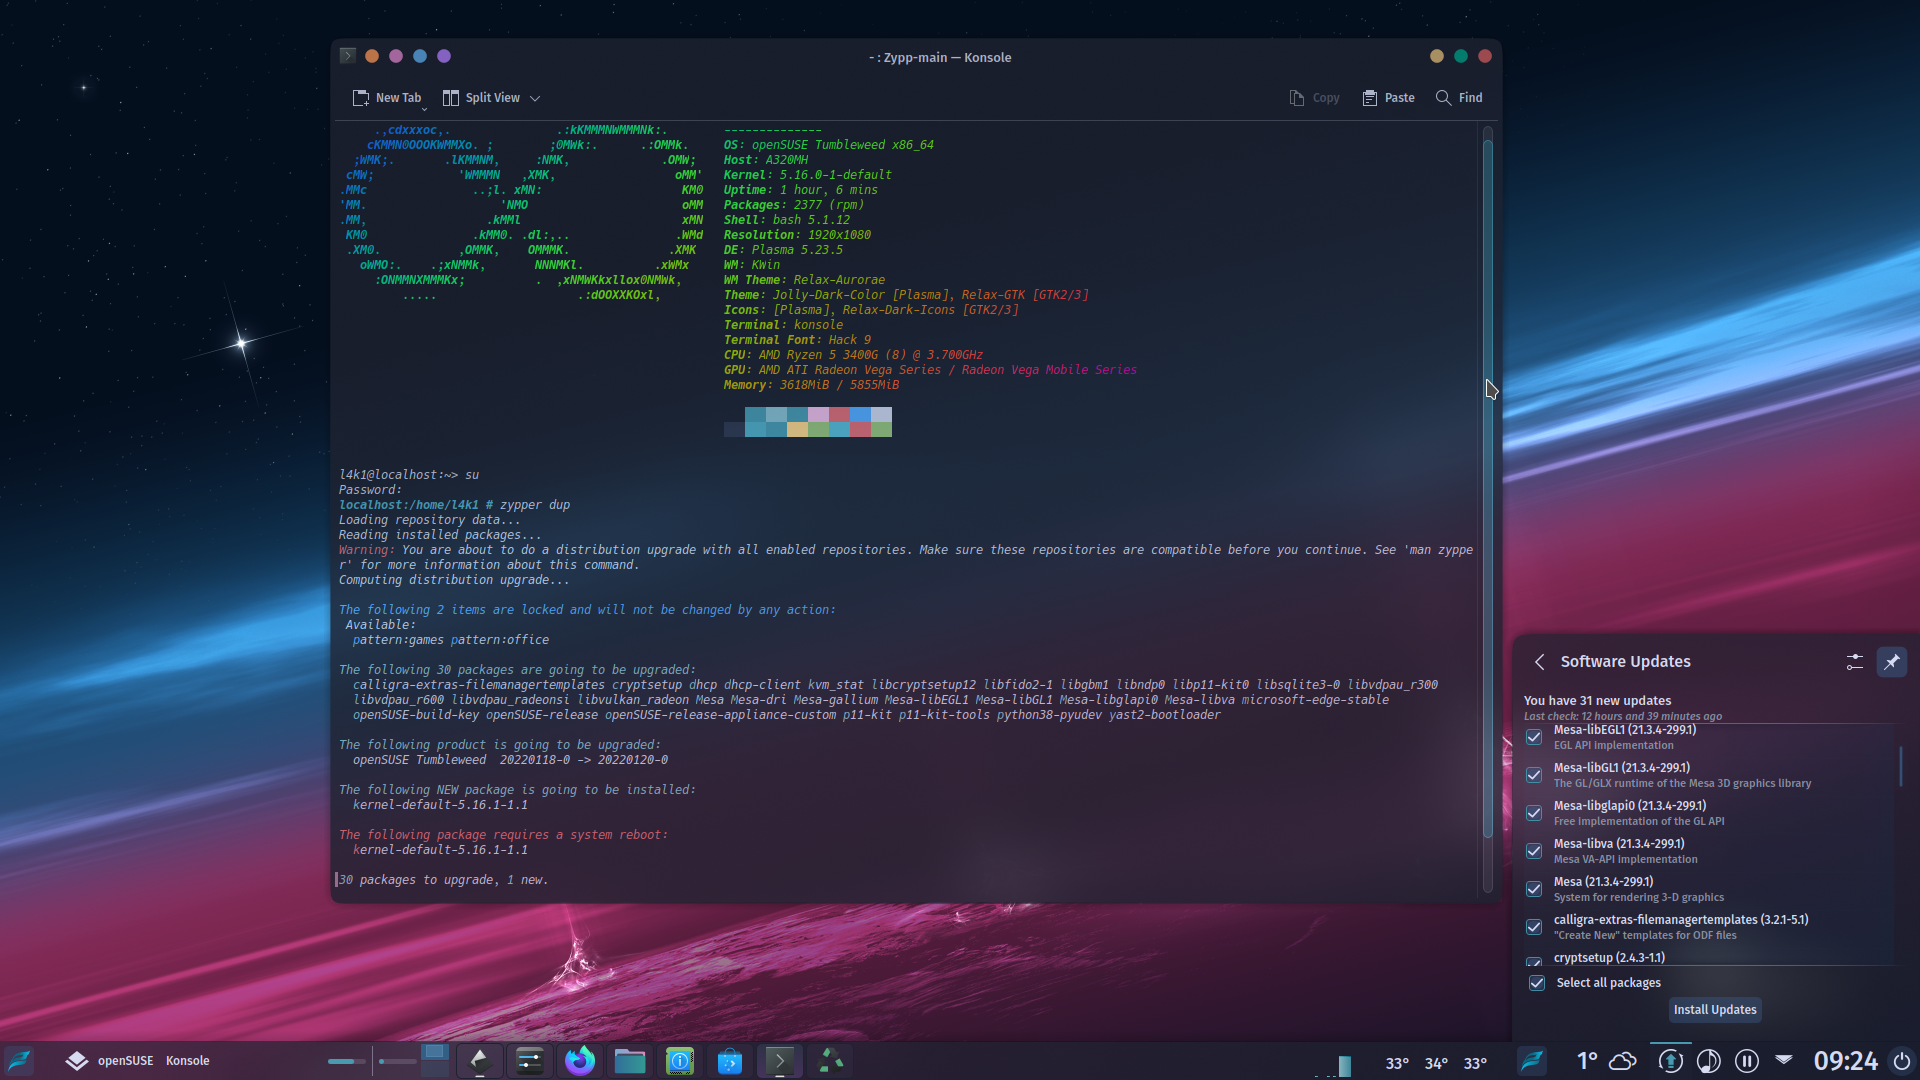Expand the Split View dropdown arrow

(x=535, y=98)
